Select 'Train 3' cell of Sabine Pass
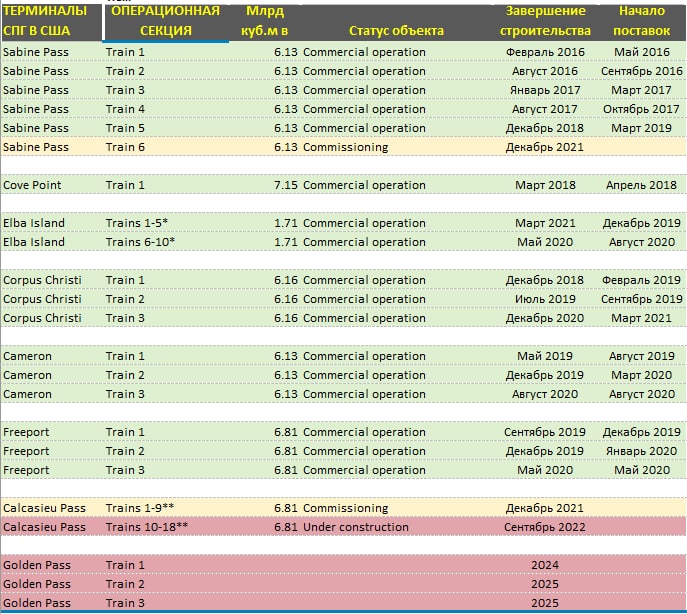This screenshot has height=614, width=687. click(x=125, y=90)
